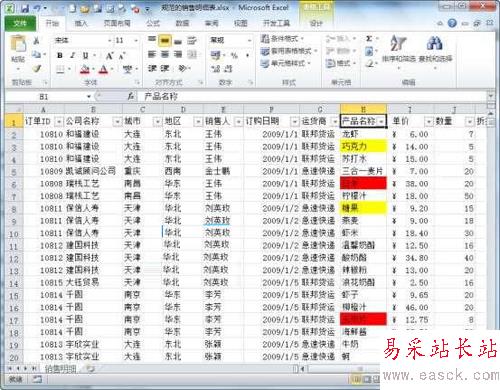Open the font name dropdown (宋体)

click(x=110, y=40)
